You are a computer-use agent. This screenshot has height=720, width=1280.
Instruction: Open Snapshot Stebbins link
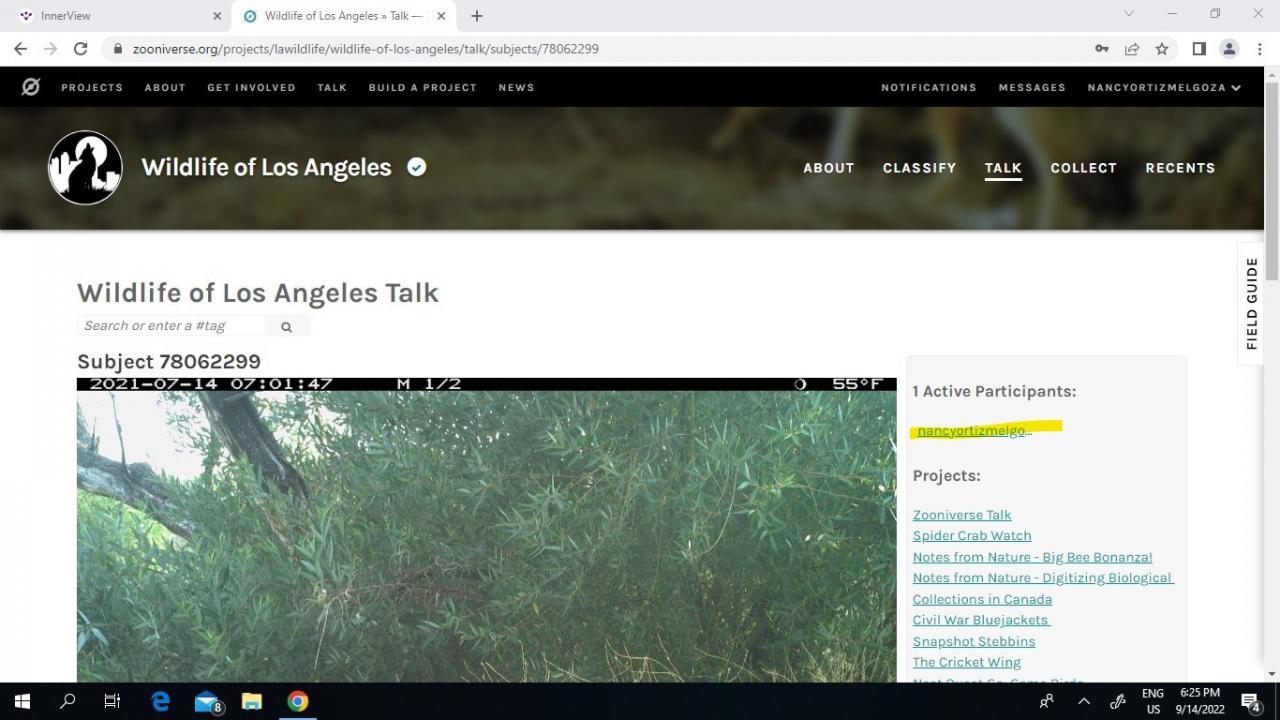coord(974,641)
